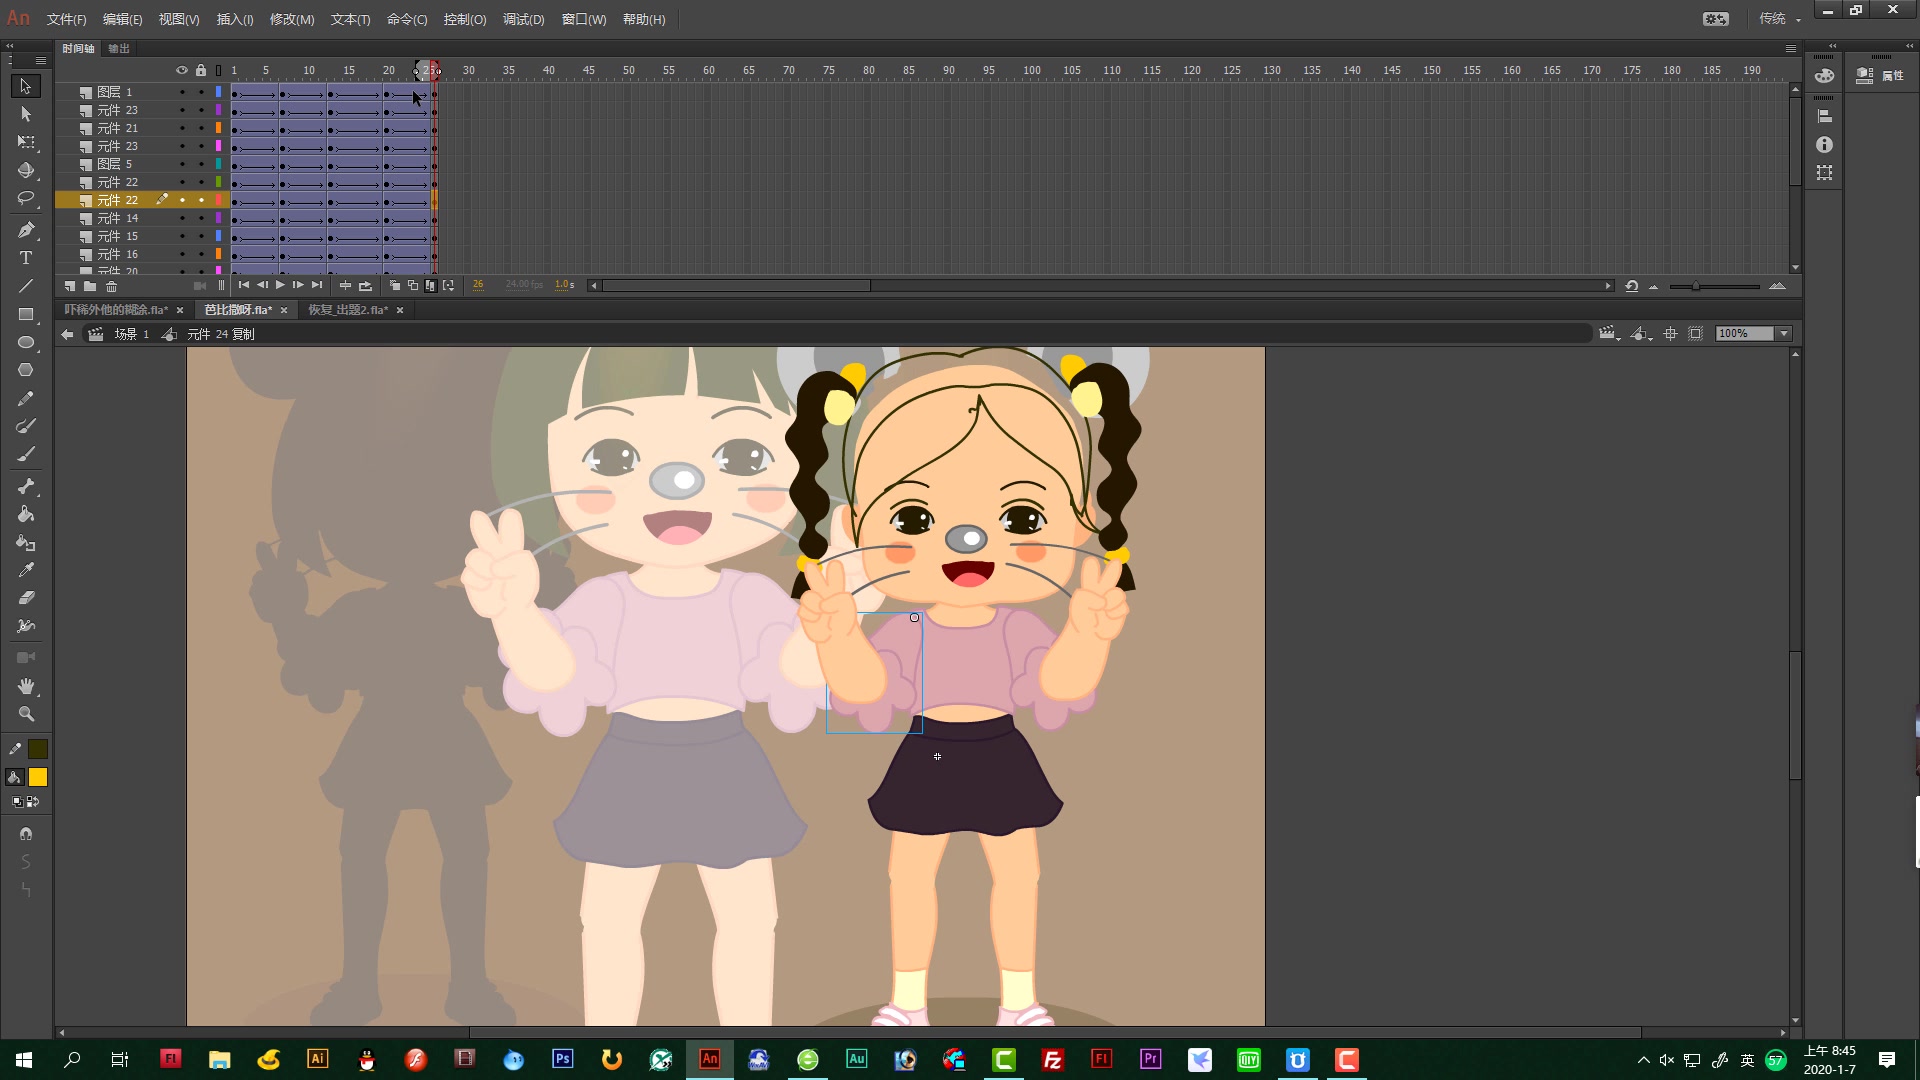Select the Eraser tool

click(26, 598)
